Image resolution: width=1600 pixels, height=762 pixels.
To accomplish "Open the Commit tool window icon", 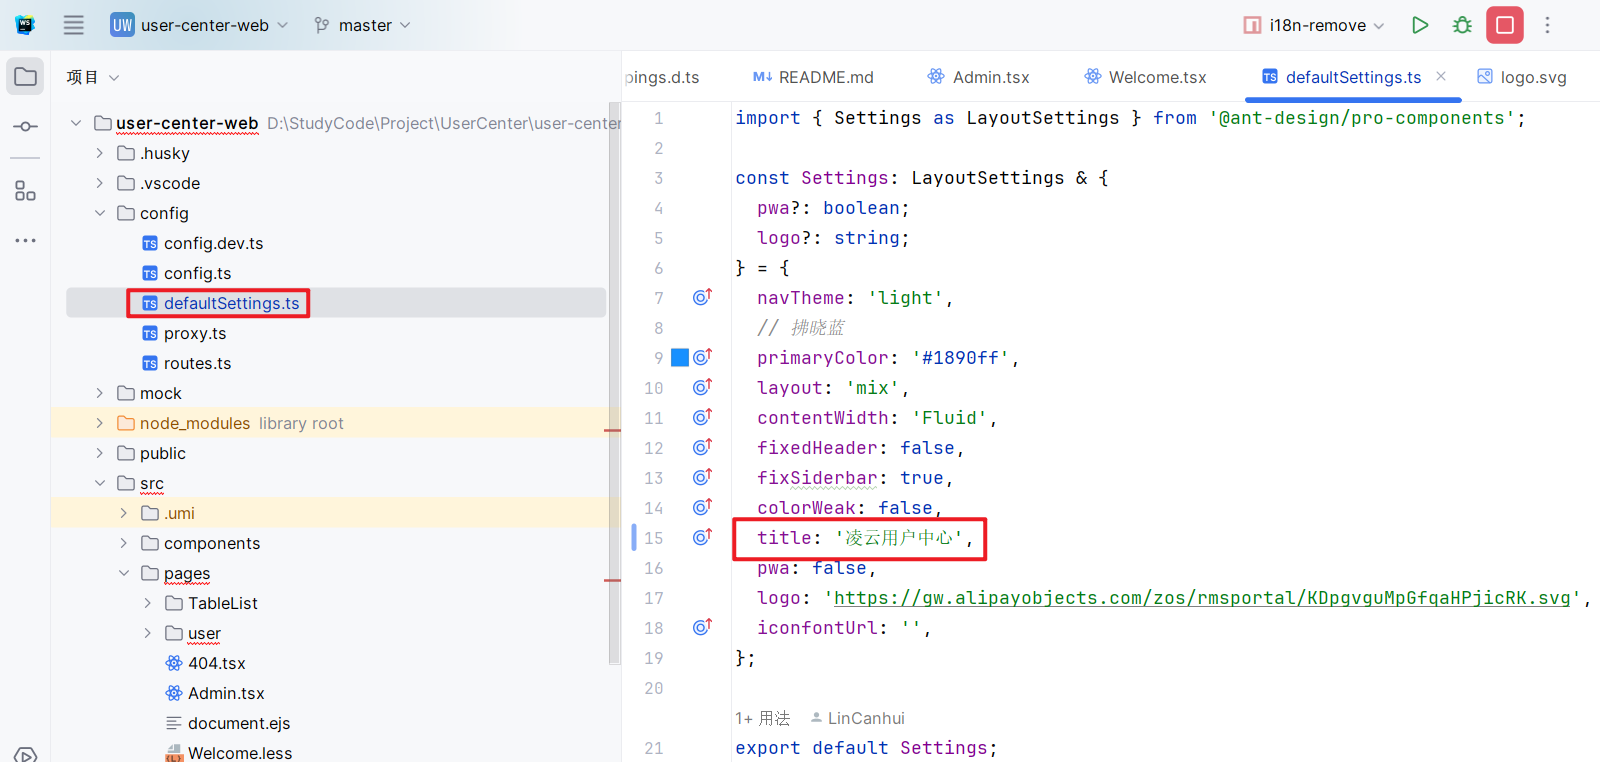I will pos(26,127).
